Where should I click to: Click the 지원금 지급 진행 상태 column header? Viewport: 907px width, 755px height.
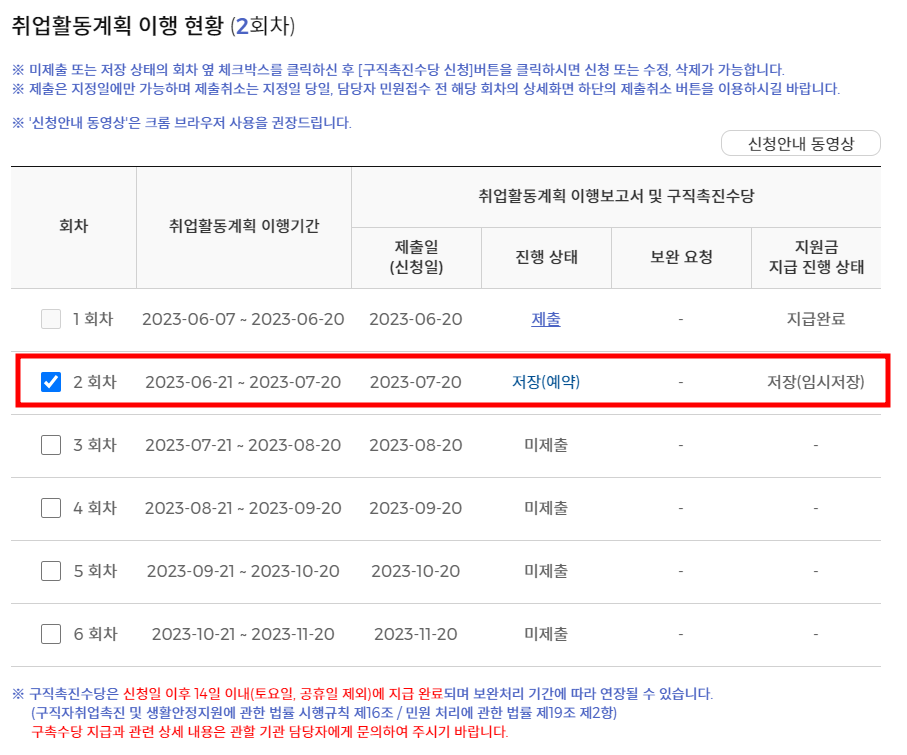(816, 257)
